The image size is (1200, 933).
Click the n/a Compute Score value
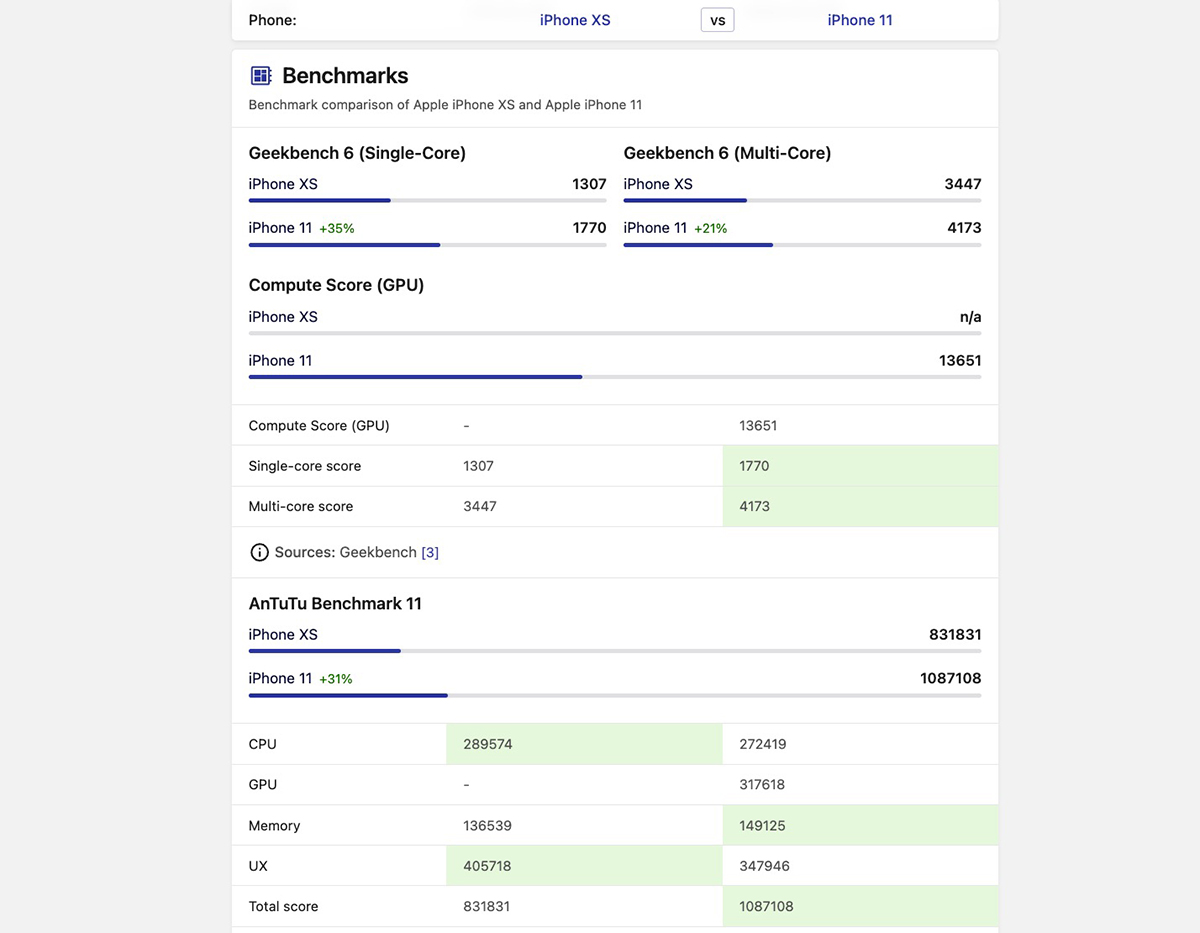tap(970, 317)
